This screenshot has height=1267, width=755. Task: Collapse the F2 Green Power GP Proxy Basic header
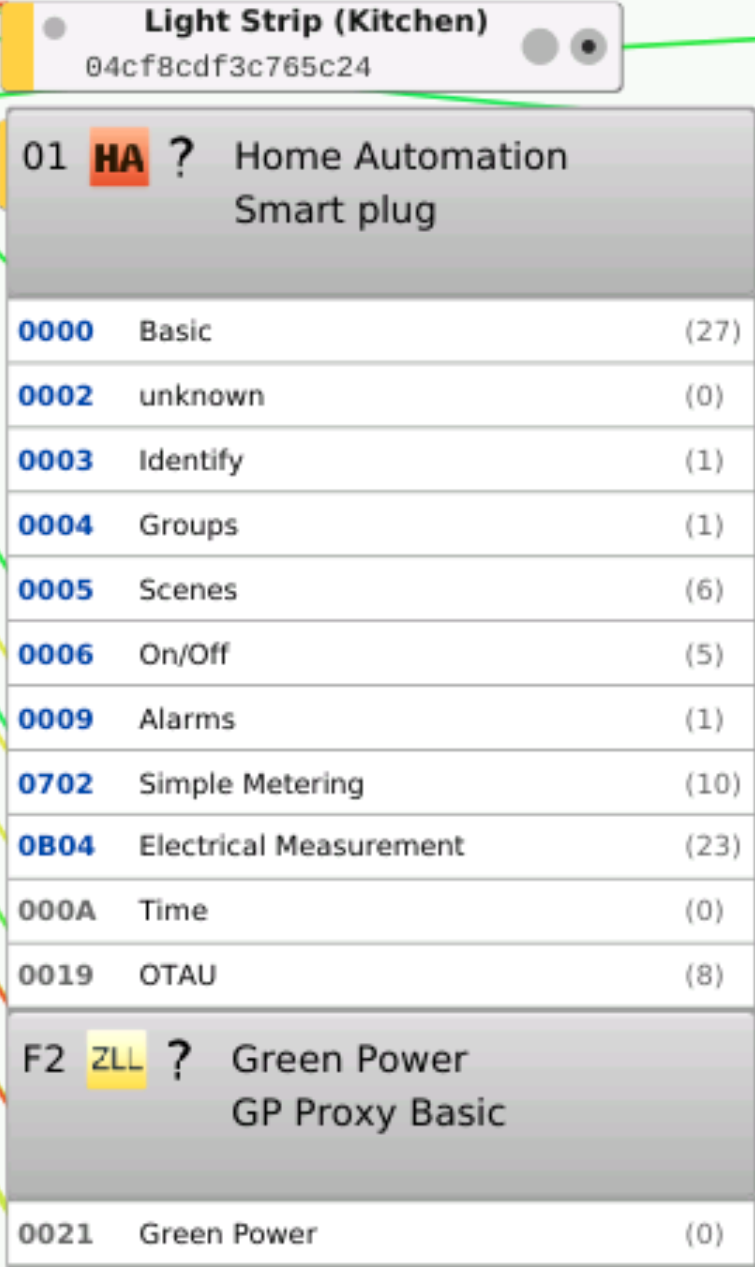pyautogui.click(x=380, y=1105)
